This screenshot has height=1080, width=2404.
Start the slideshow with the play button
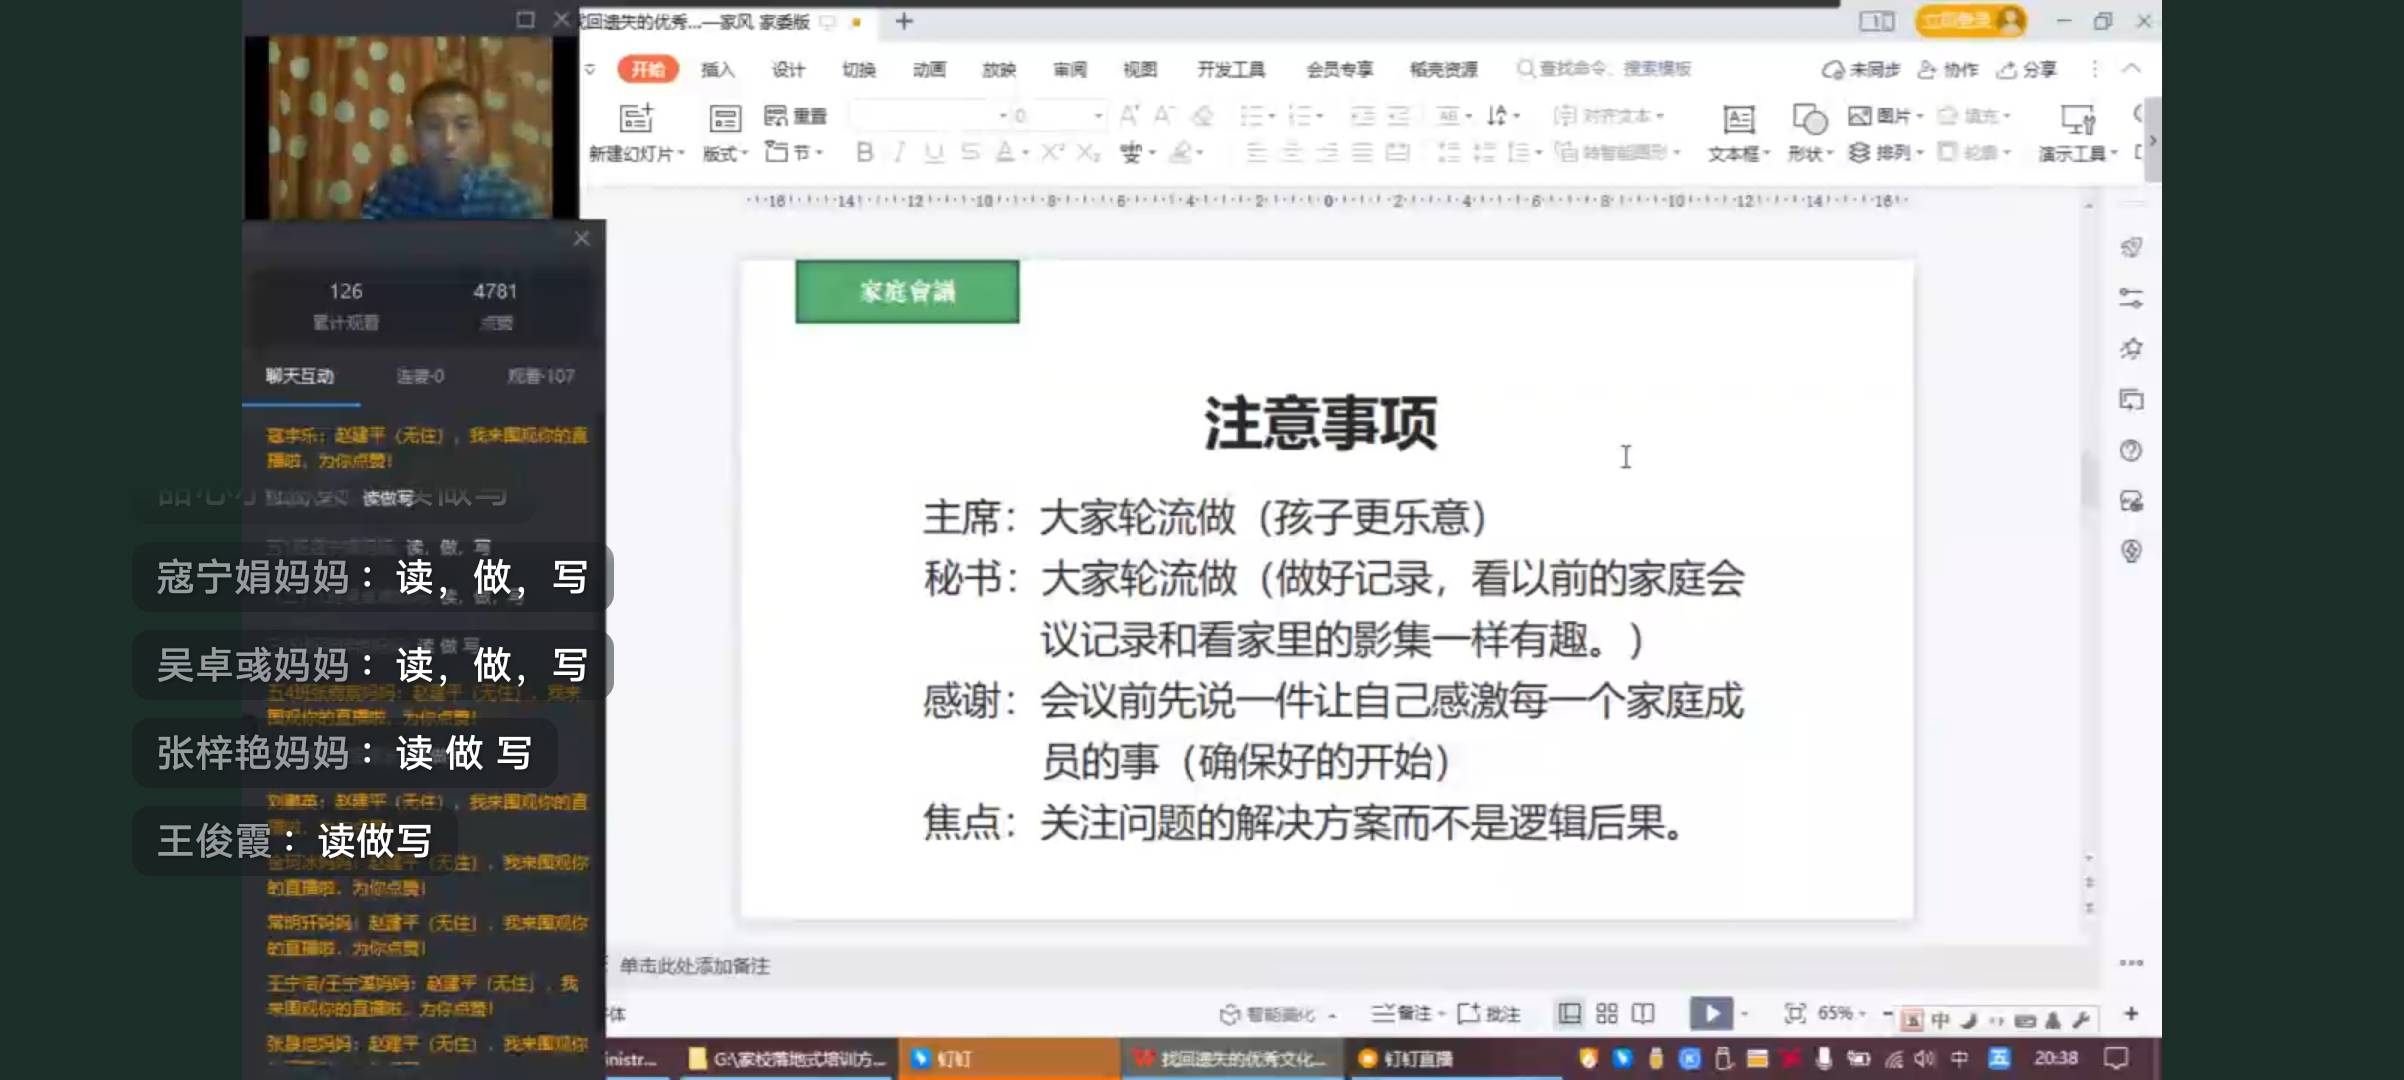tap(1712, 1014)
